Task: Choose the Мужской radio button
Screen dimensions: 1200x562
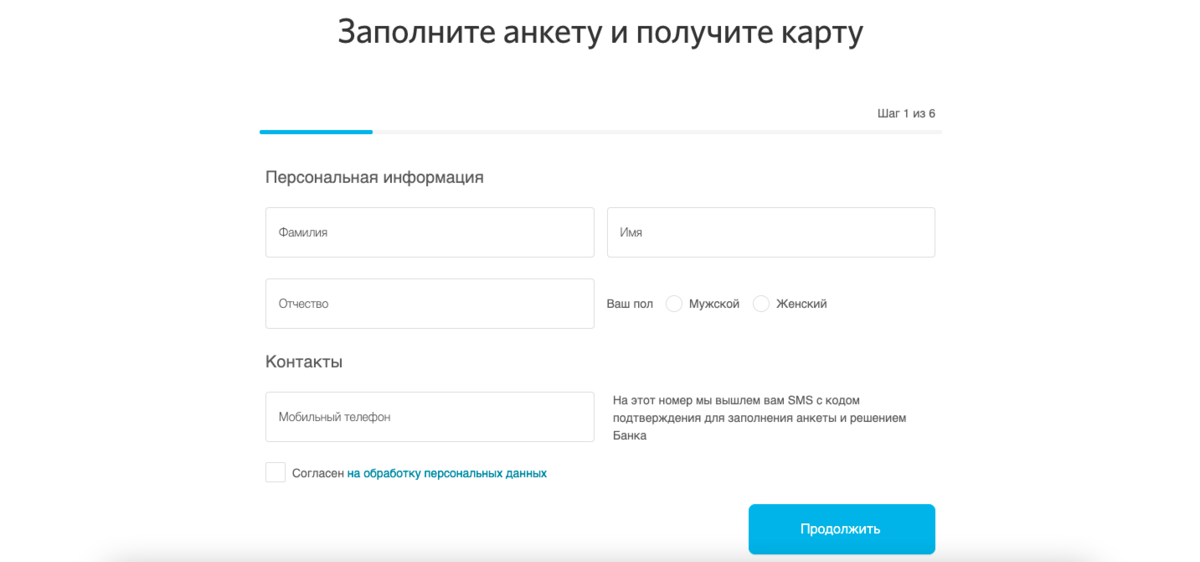Action: (674, 303)
